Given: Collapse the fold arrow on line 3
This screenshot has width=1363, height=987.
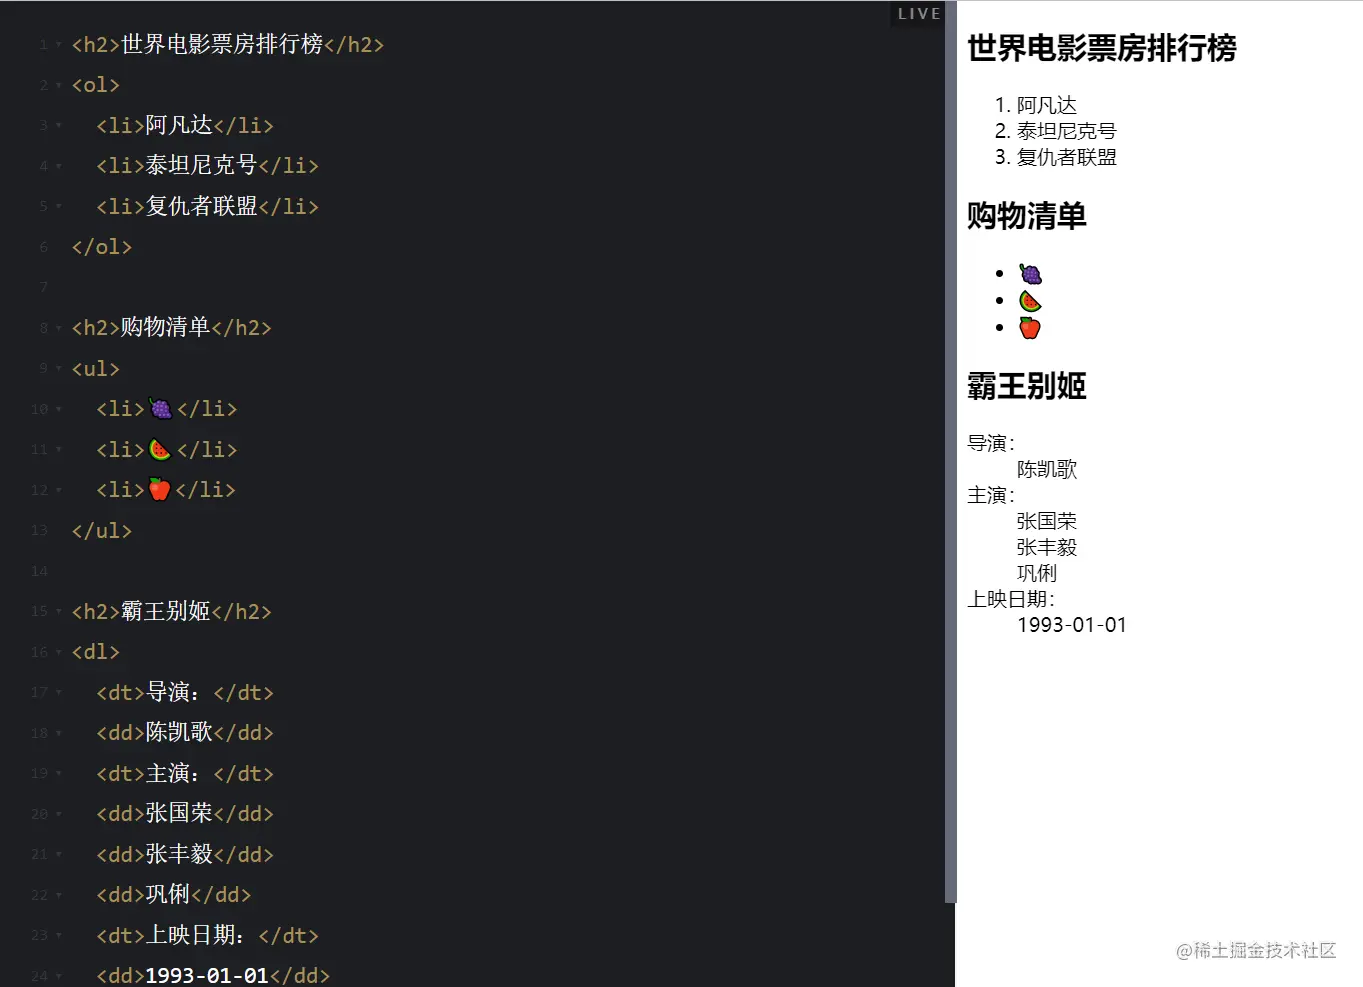Looking at the screenshot, I should point(59,126).
